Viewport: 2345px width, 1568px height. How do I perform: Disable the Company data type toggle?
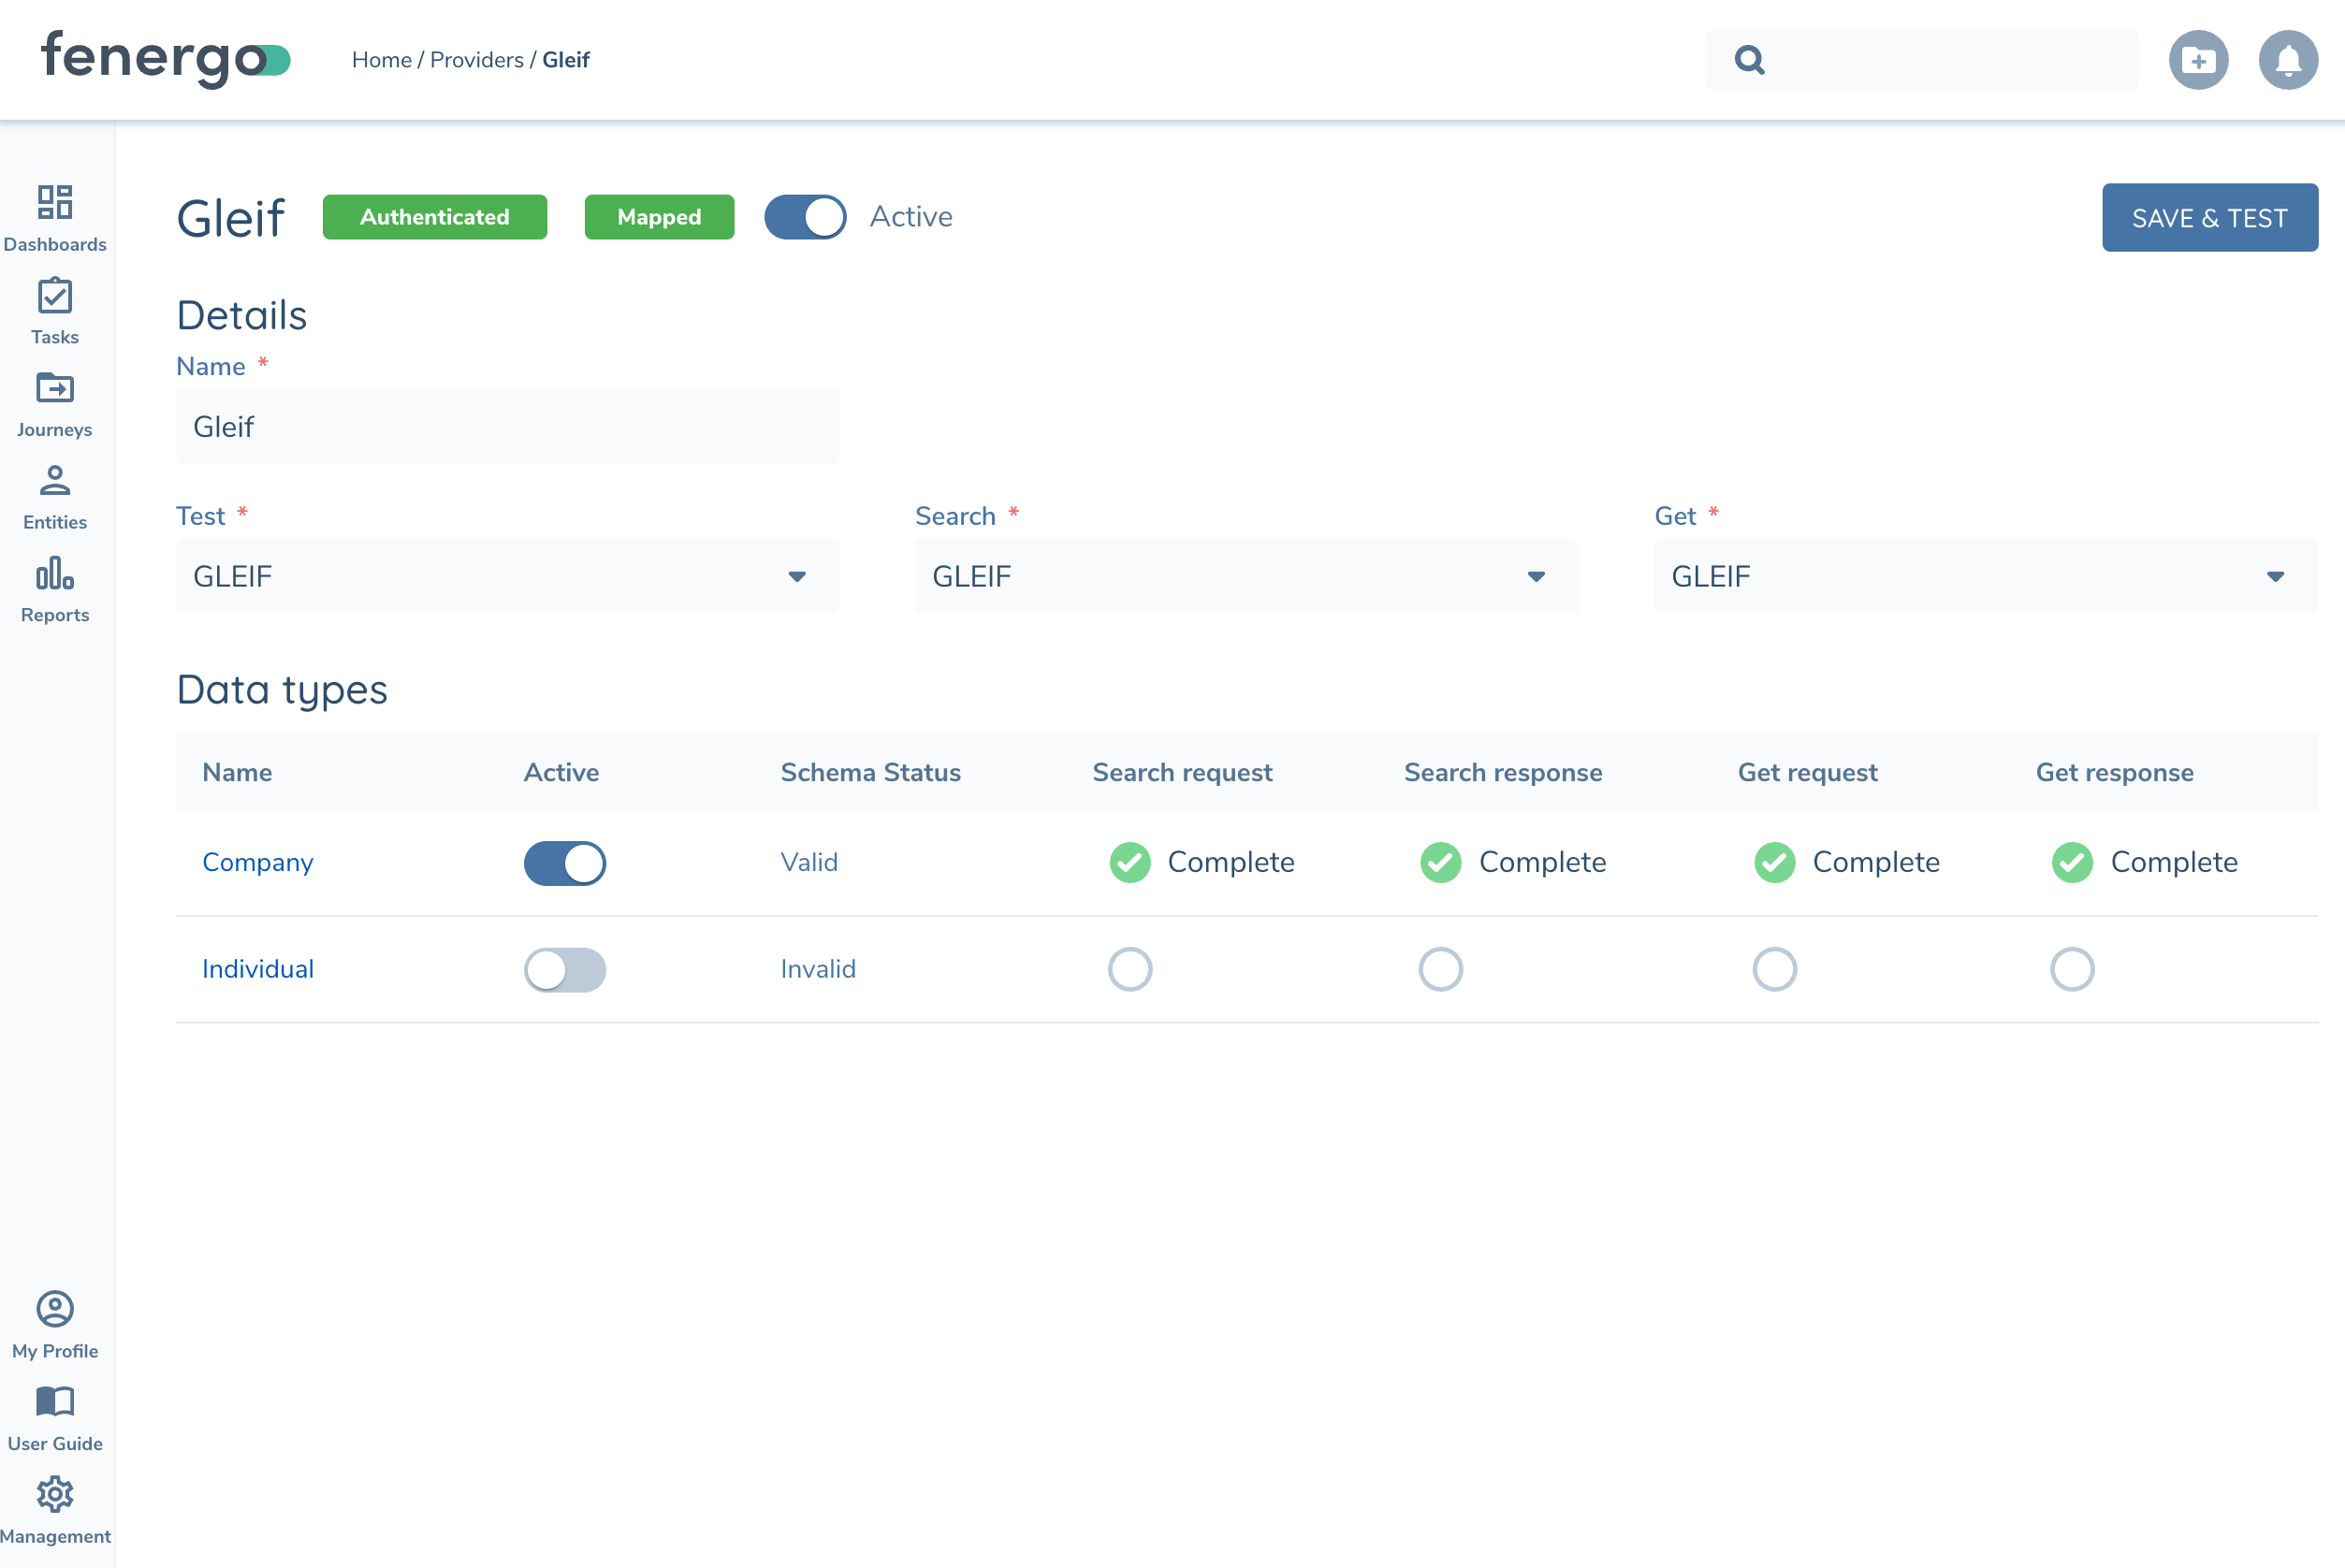pyautogui.click(x=565, y=863)
